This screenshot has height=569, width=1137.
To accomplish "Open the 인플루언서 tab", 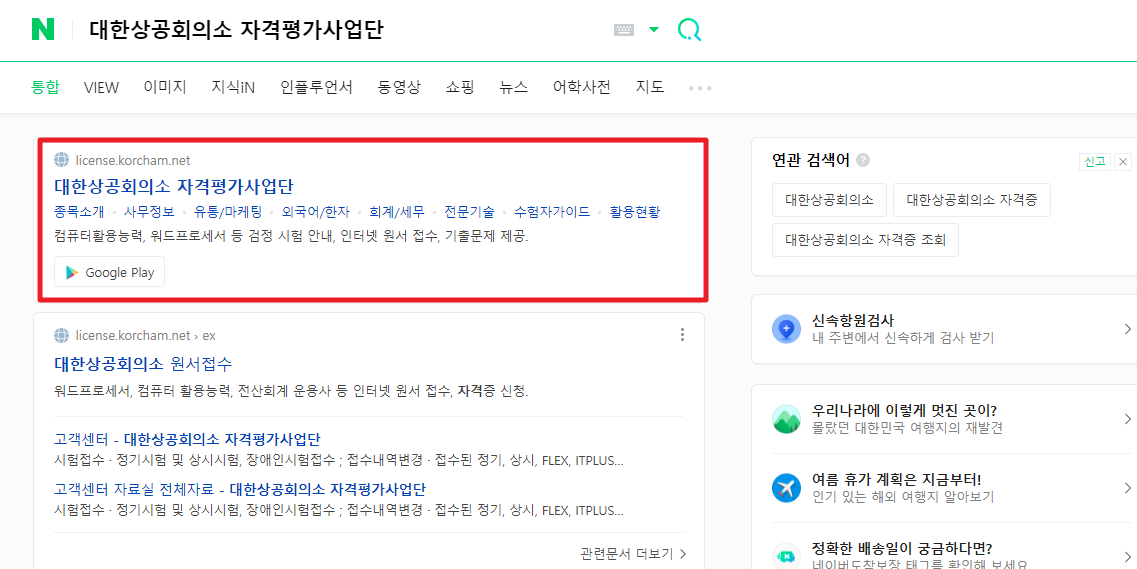I will pos(316,88).
